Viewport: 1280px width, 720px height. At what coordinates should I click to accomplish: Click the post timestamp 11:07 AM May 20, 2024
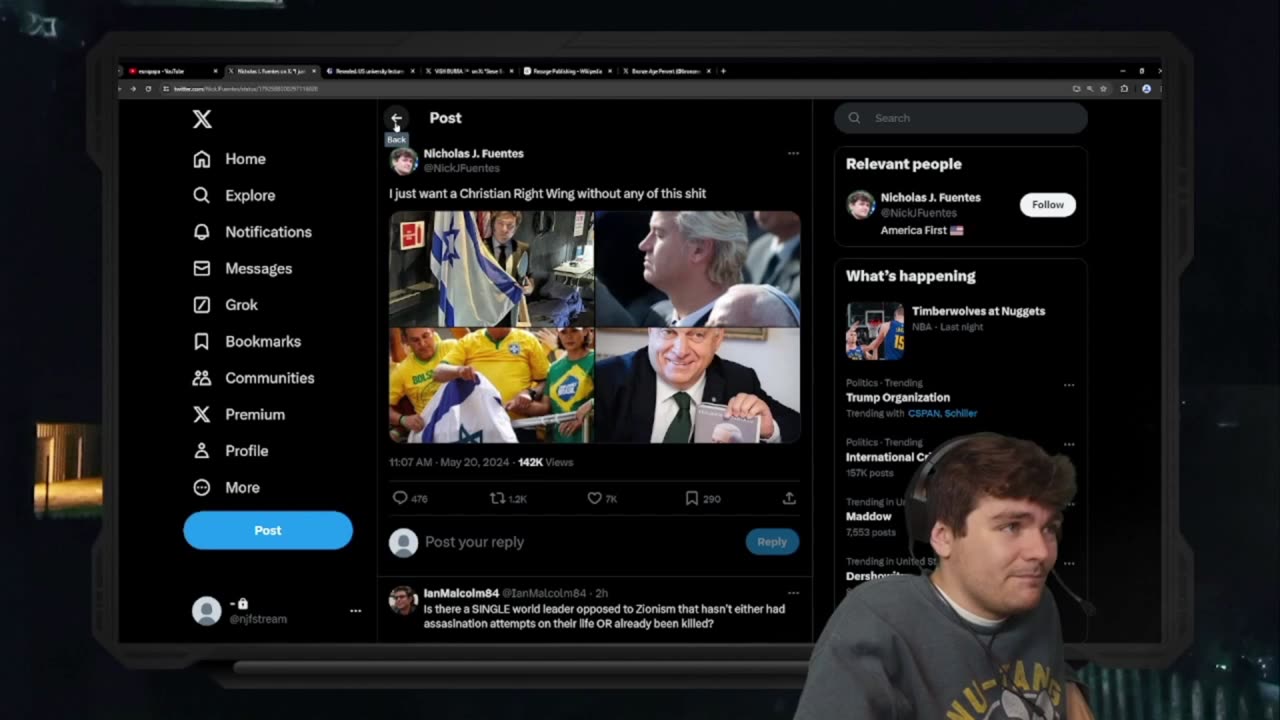[x=450, y=462]
